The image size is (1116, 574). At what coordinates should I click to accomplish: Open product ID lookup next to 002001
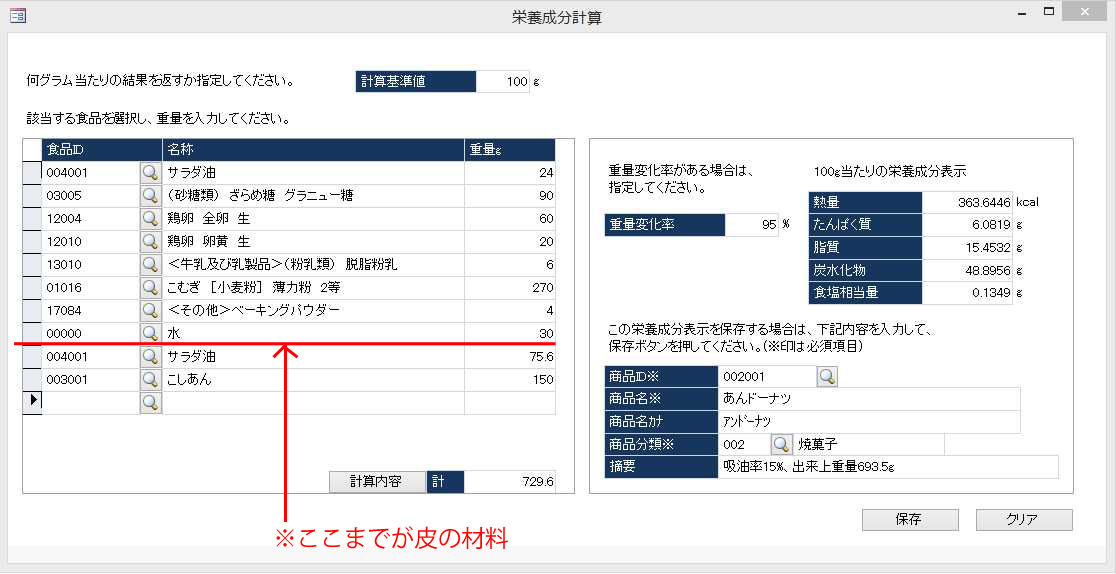click(x=826, y=377)
